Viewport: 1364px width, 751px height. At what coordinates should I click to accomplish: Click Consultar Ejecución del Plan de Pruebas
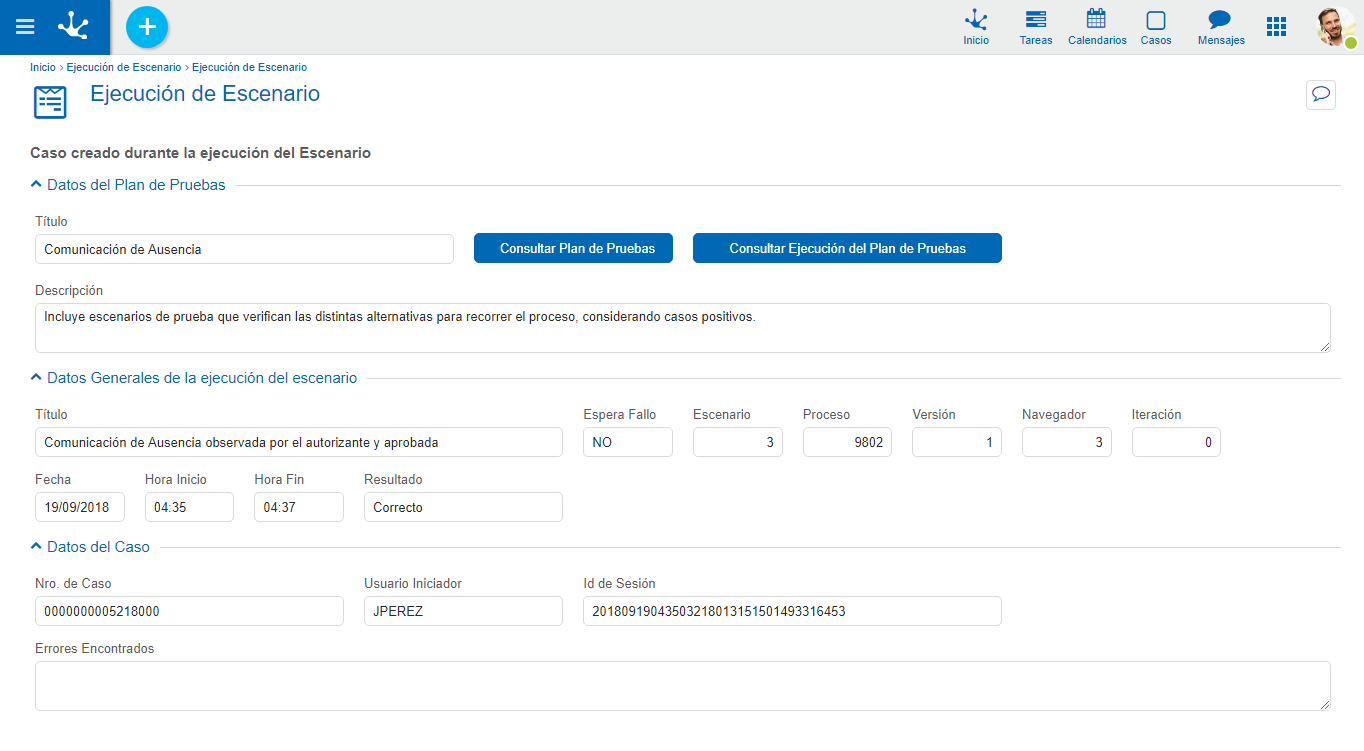pos(847,248)
